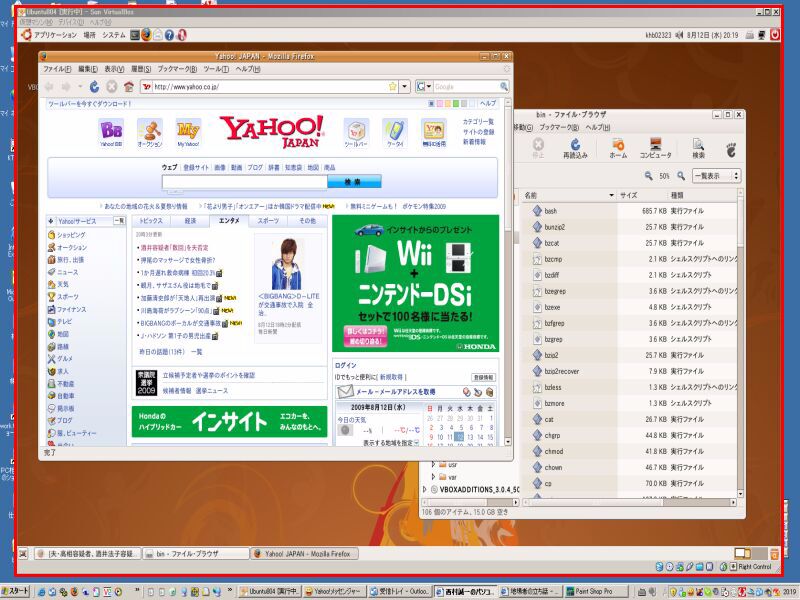Switch to the スポーツ news tab
This screenshot has width=800, height=600.
click(268, 221)
